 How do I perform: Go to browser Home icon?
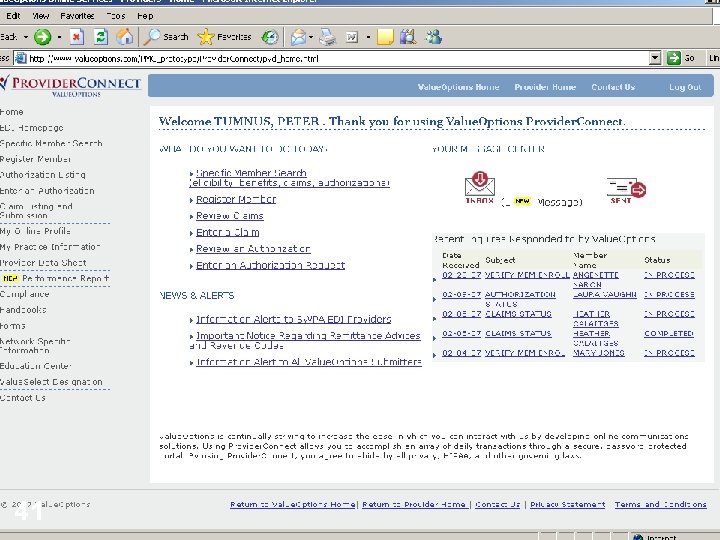[x=124, y=37]
